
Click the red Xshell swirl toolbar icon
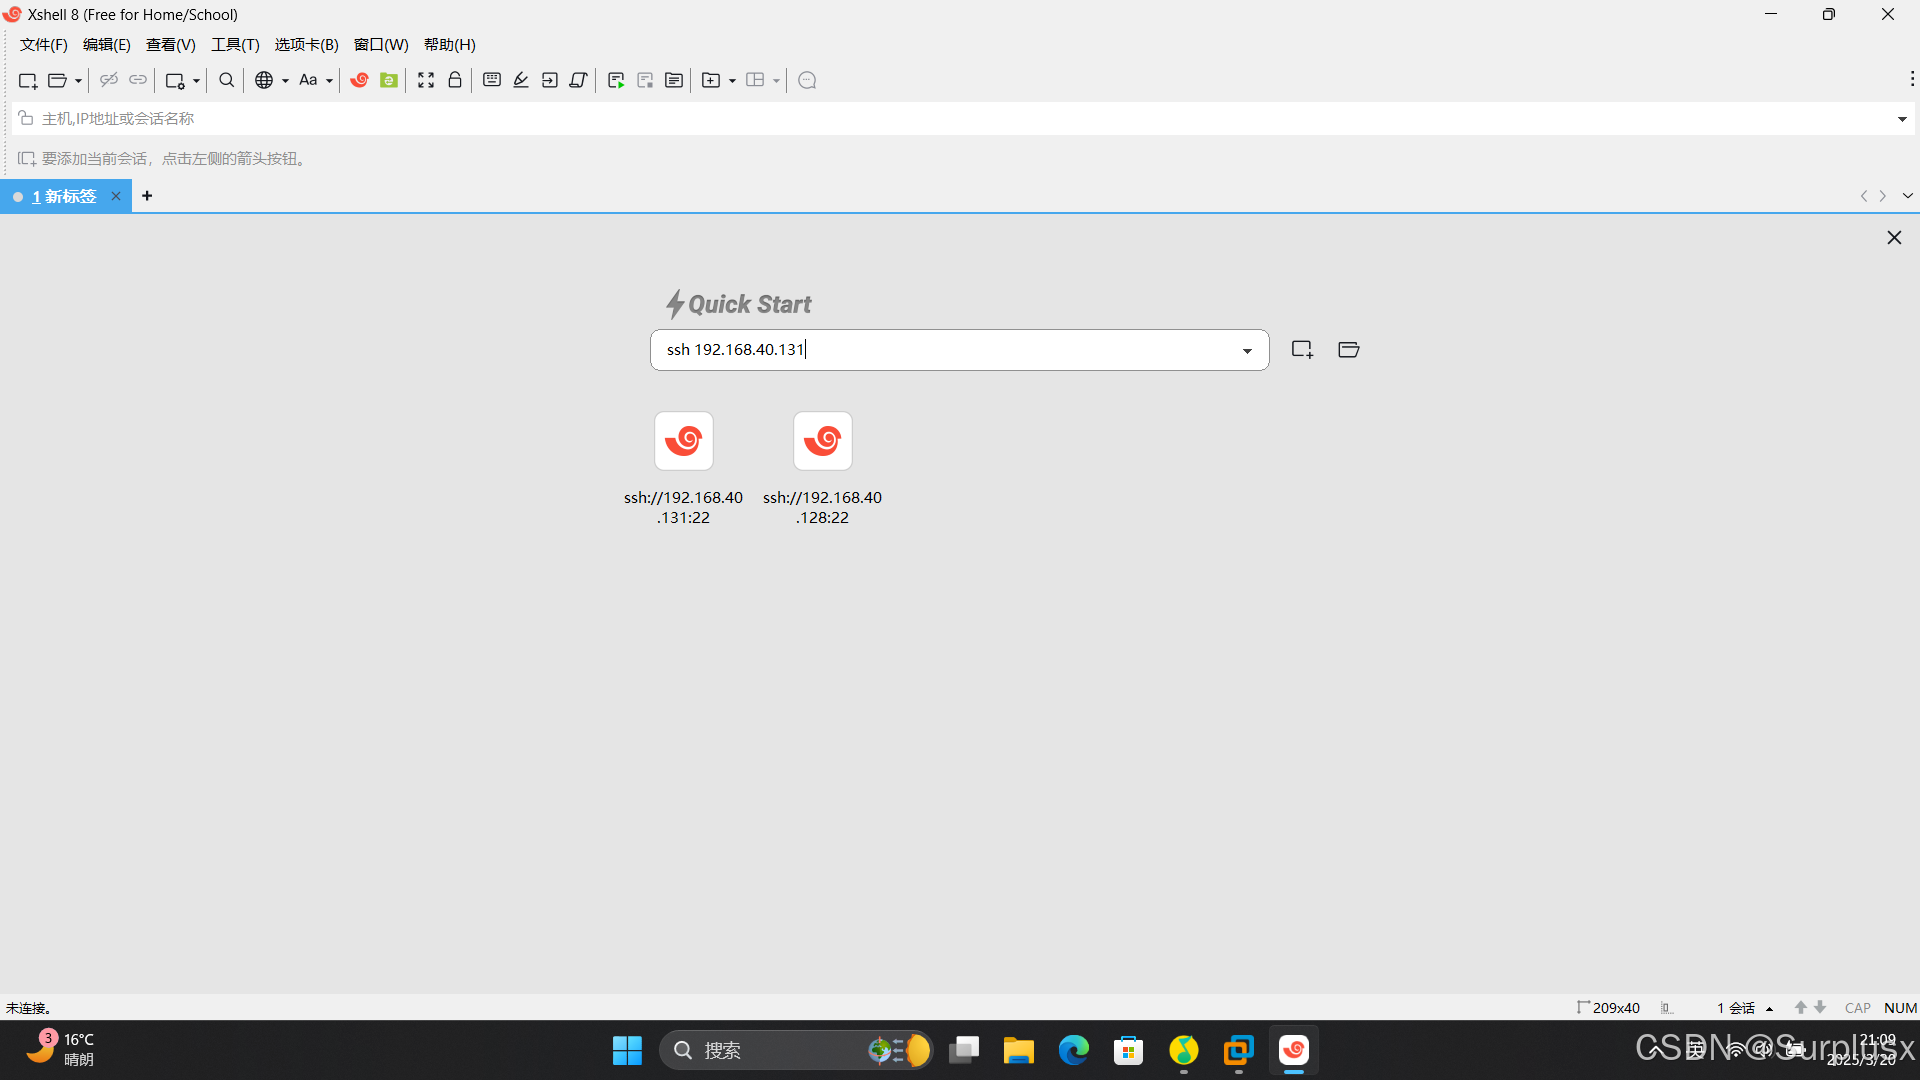click(x=359, y=80)
